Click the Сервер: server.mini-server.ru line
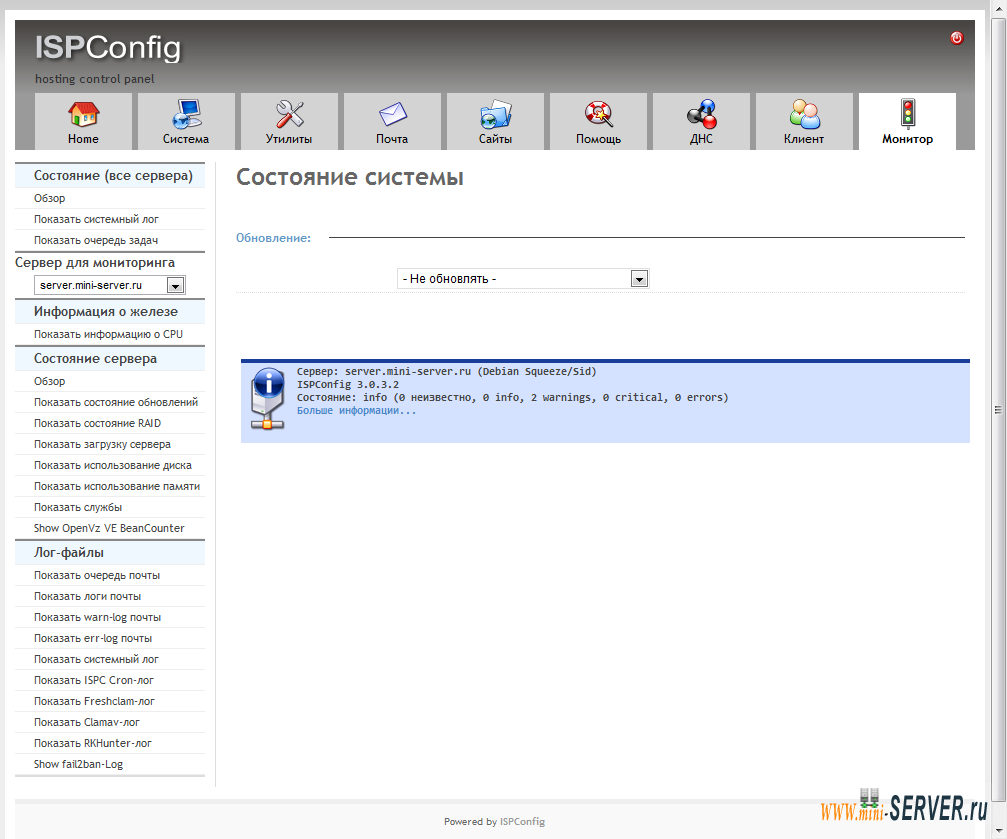Screen dimensions: 1007x839 click(x=446, y=371)
